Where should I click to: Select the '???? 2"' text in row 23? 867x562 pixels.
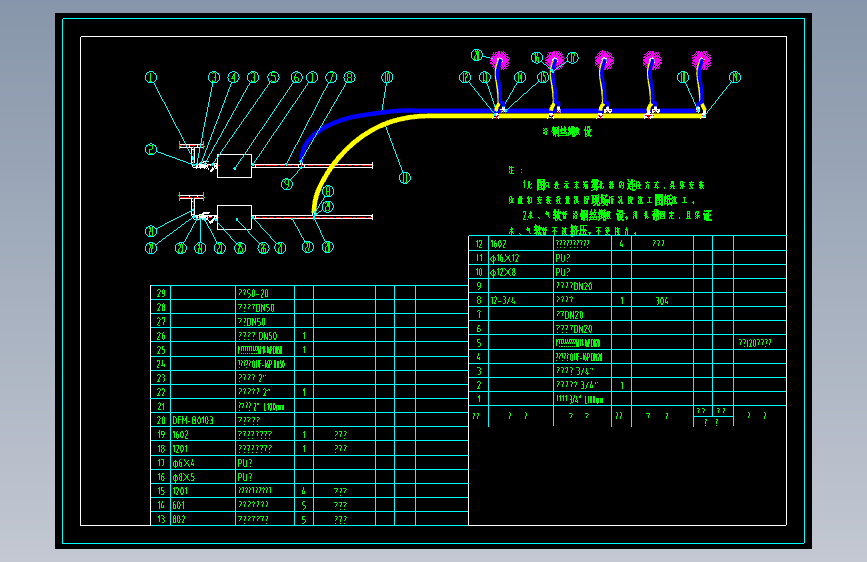coord(252,378)
